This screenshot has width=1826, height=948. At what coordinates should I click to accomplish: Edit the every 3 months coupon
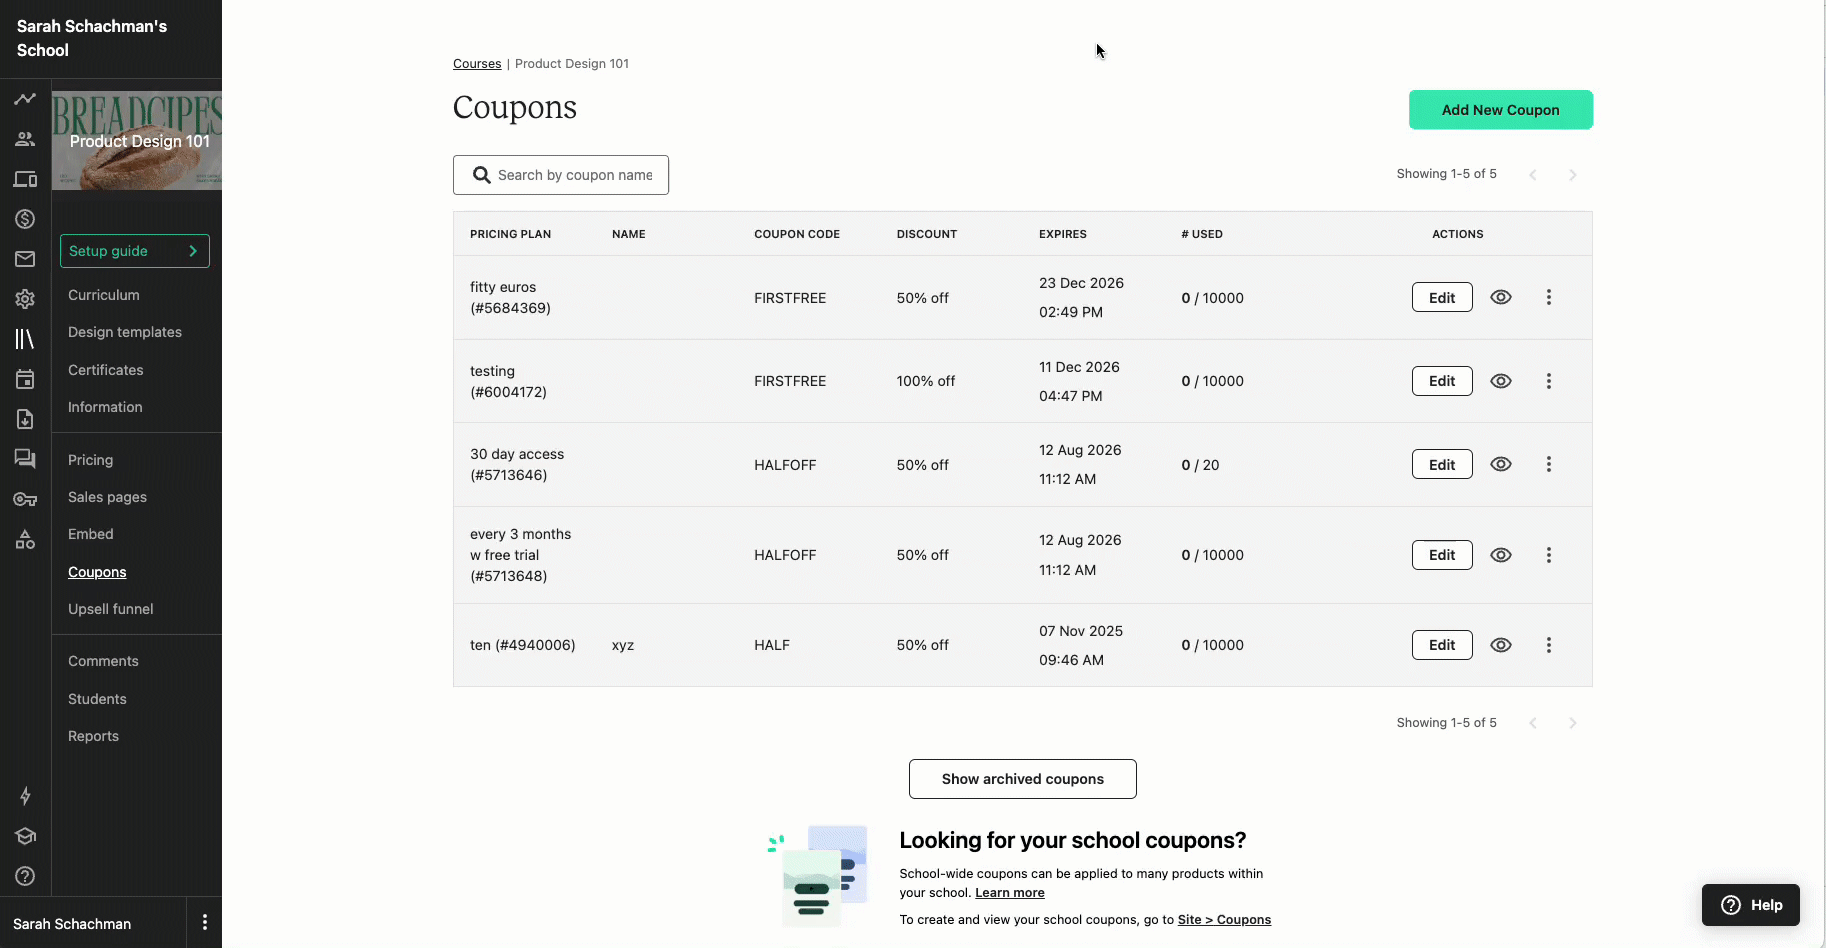click(1442, 555)
